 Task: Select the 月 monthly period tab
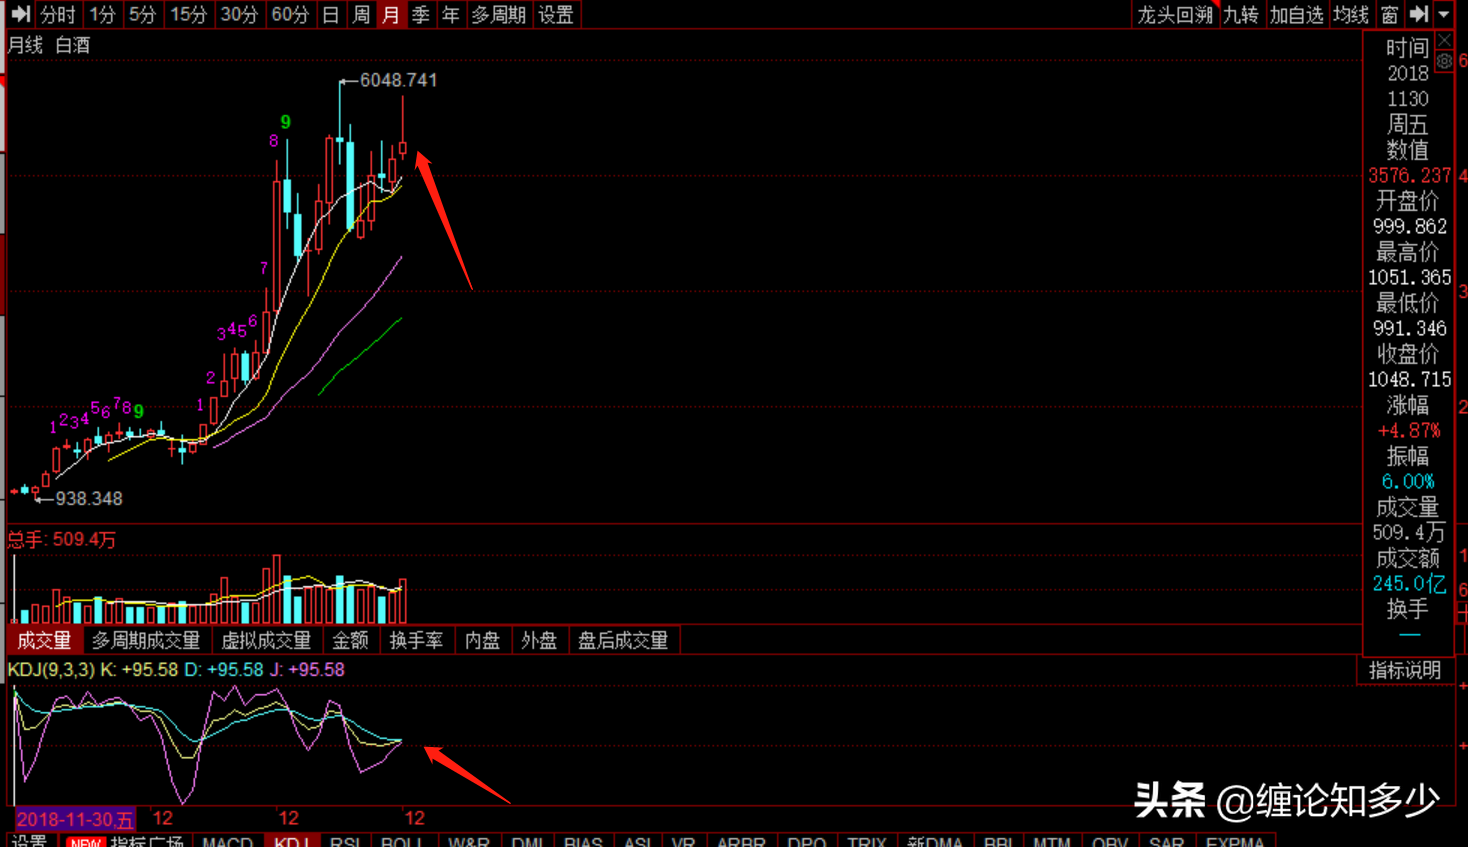click(x=391, y=15)
